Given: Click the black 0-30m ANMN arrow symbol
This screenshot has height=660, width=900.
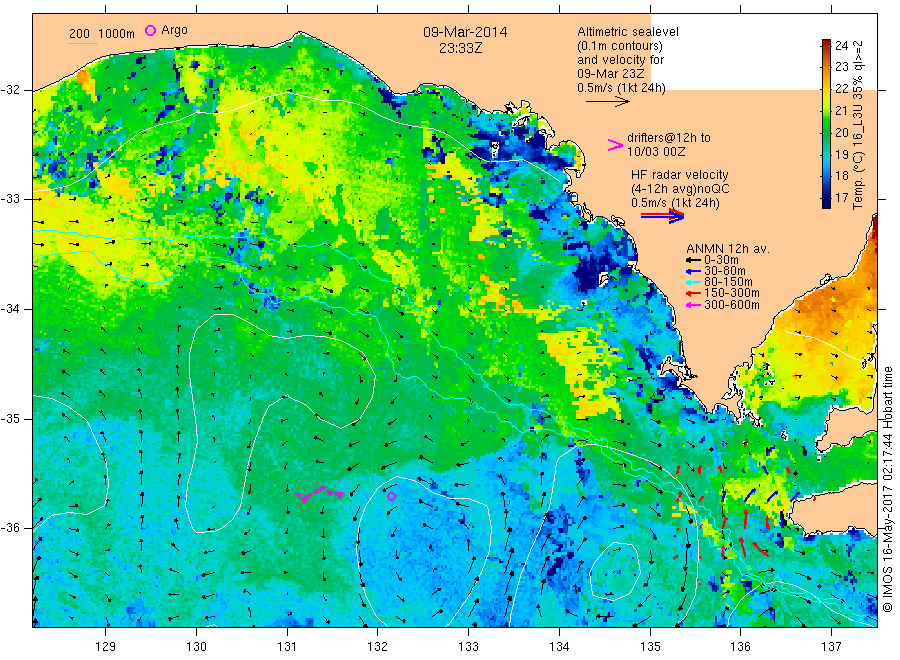Looking at the screenshot, I should (693, 260).
